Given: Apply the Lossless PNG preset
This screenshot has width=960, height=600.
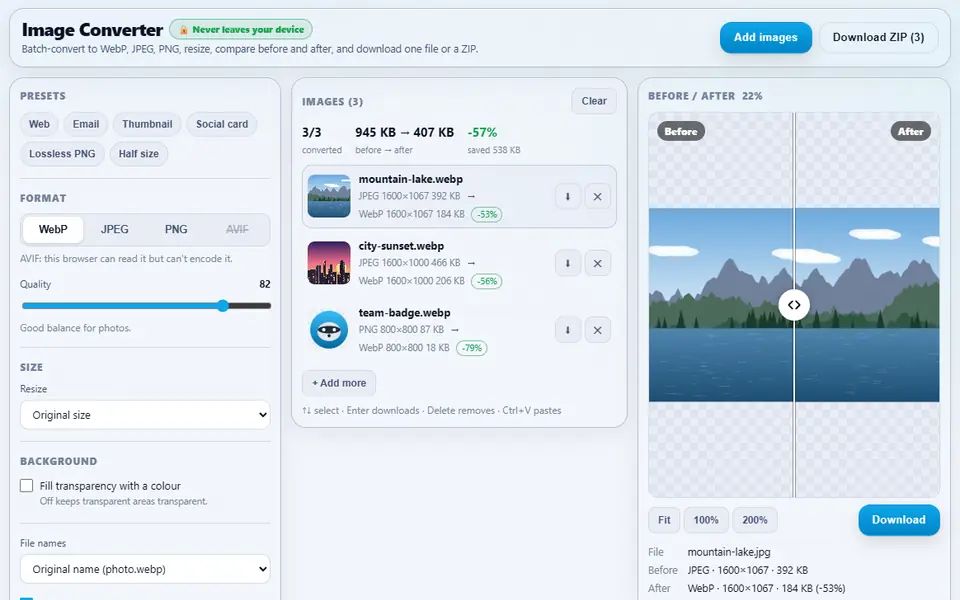Looking at the screenshot, I should click(62, 154).
